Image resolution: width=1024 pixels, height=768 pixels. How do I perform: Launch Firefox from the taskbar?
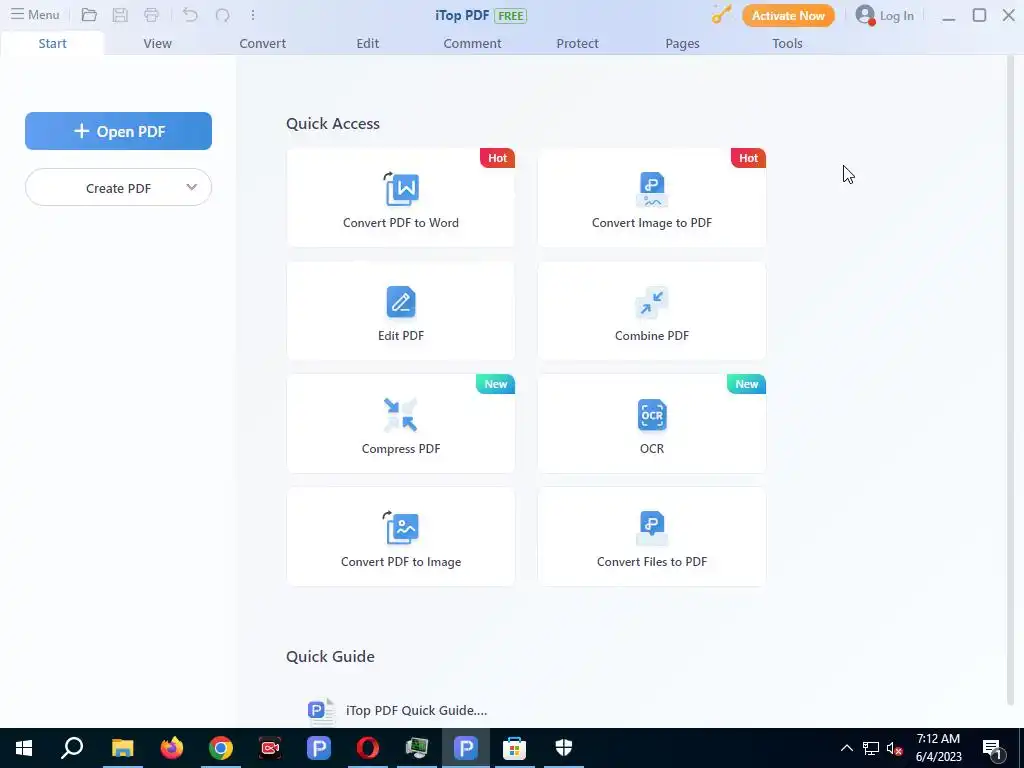tap(172, 748)
